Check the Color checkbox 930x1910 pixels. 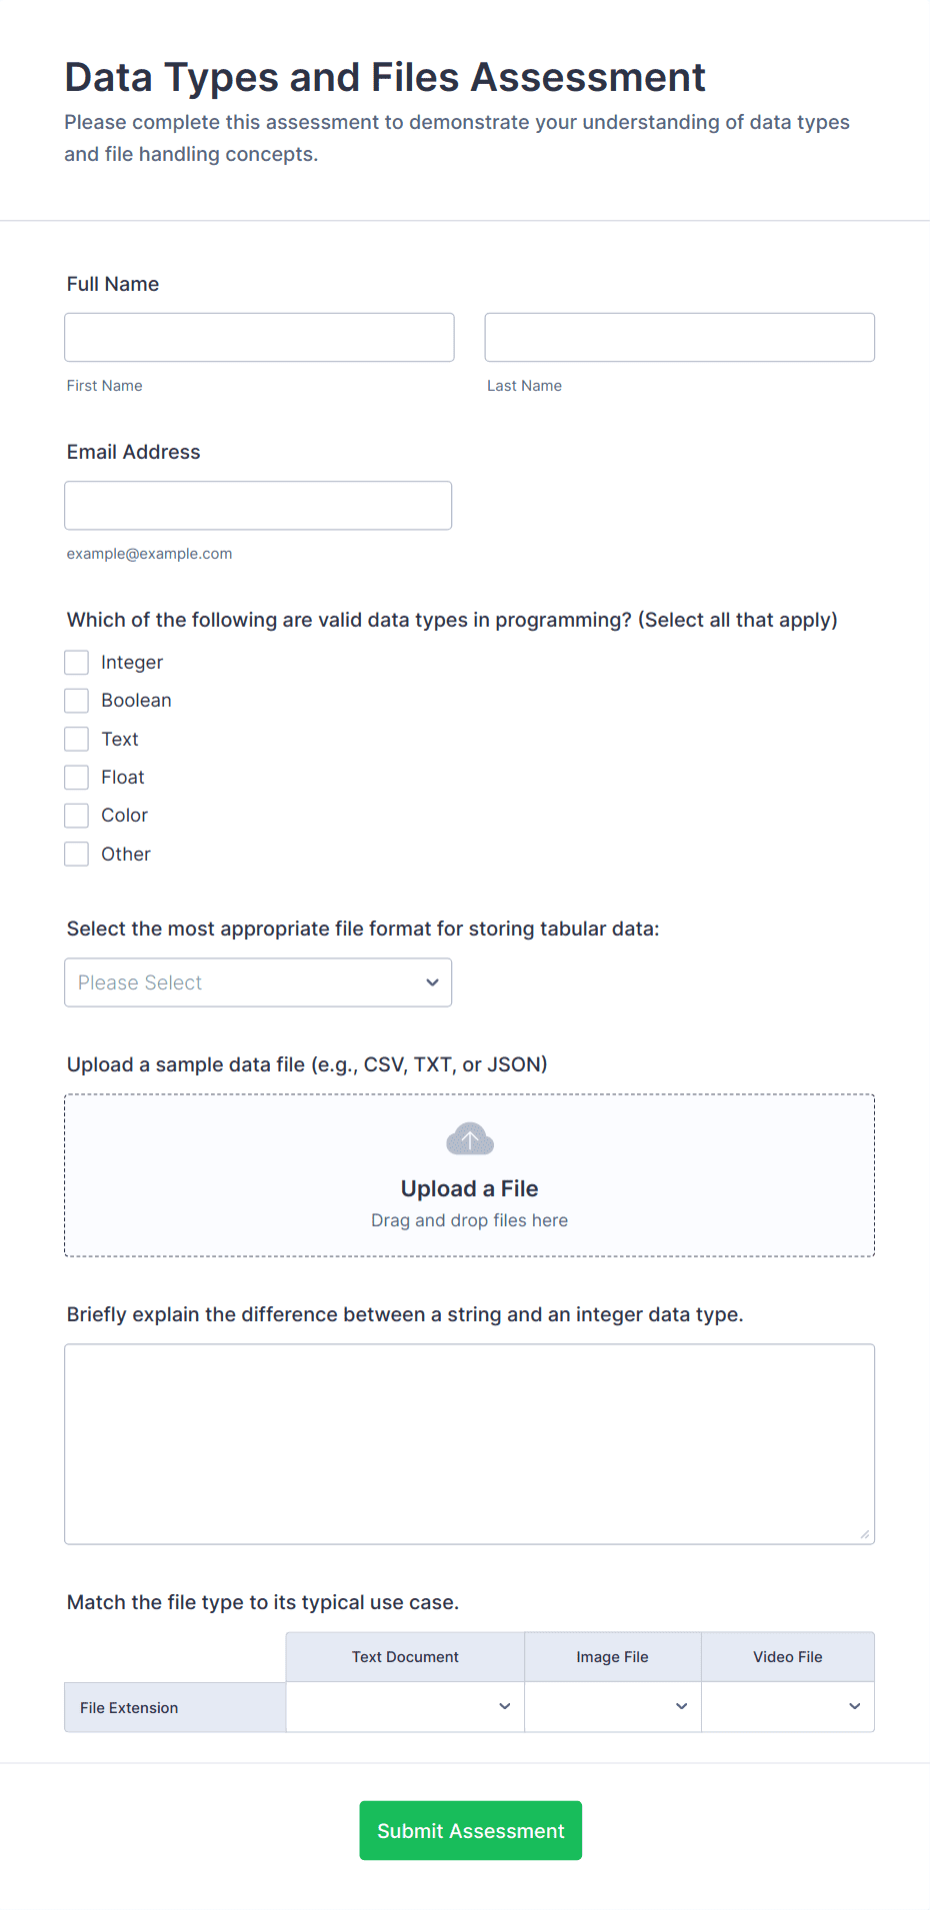[x=77, y=815]
